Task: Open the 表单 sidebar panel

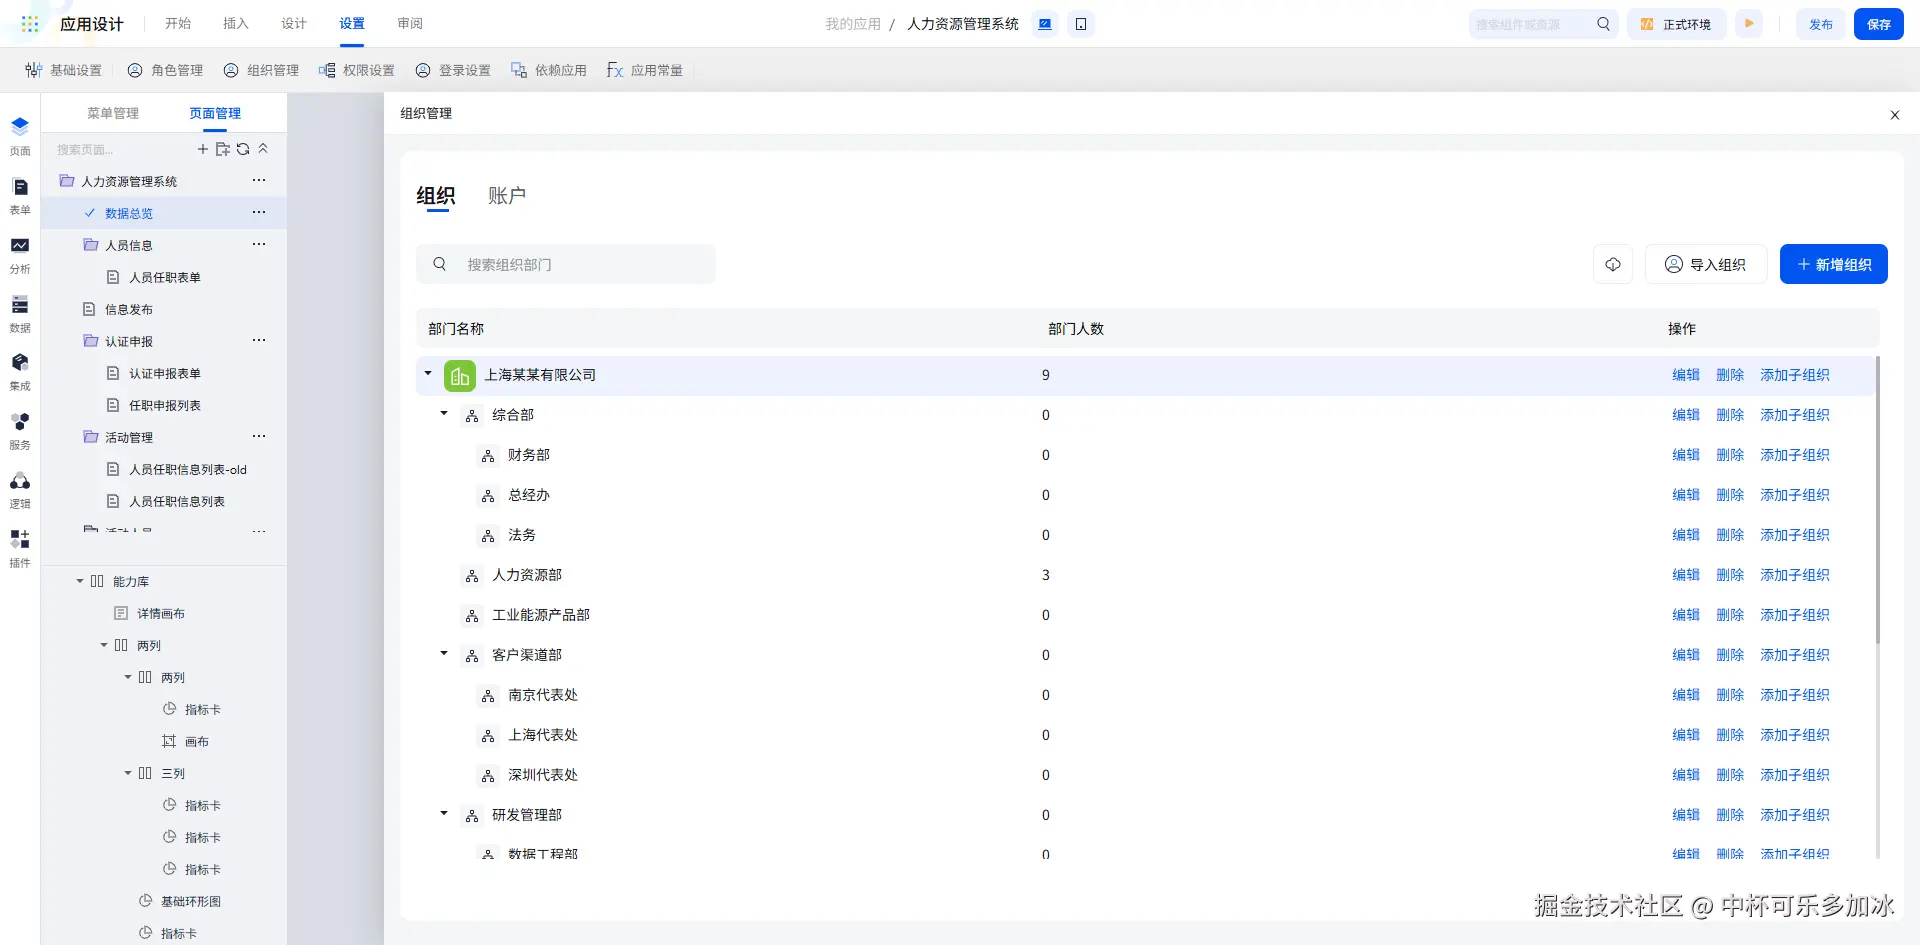Action: point(20,196)
